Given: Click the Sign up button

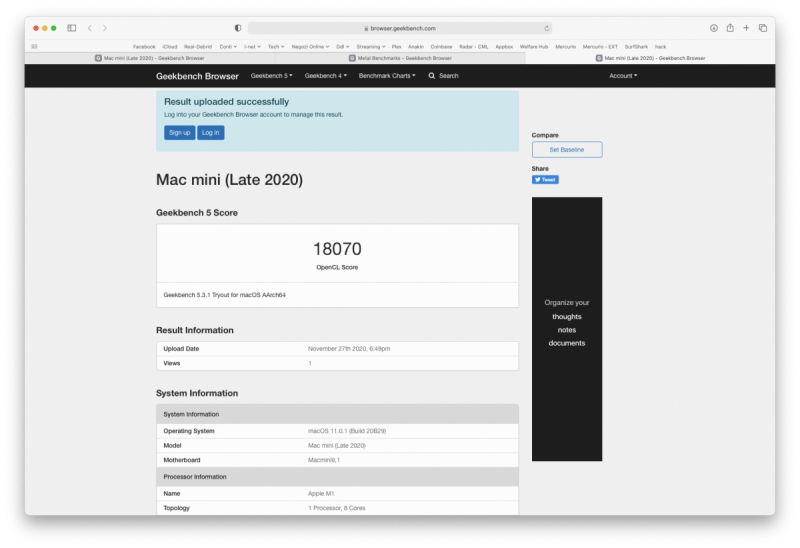Looking at the screenshot, I should 180,133.
